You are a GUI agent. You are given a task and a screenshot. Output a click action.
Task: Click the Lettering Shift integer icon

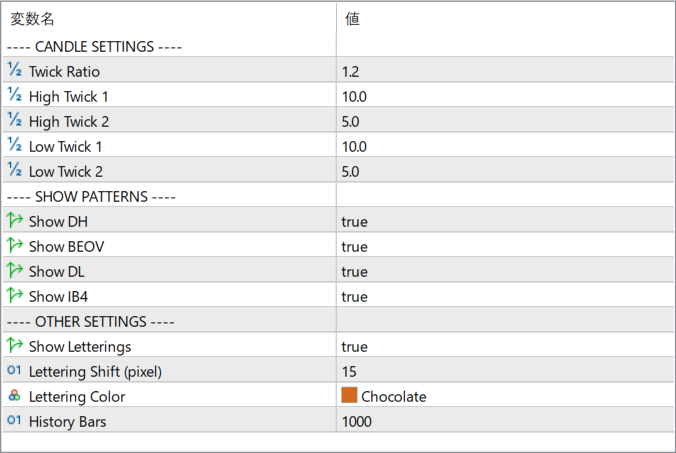[x=14, y=371]
